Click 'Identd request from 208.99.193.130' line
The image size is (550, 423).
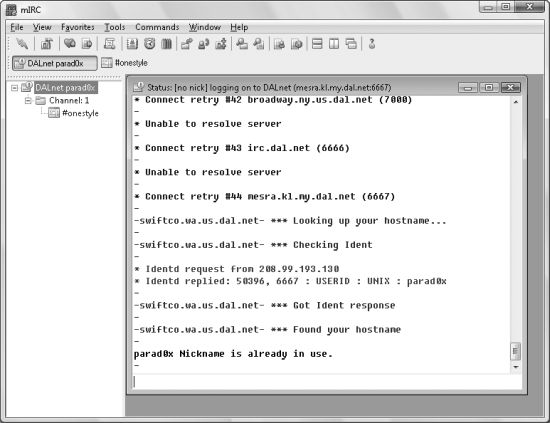[237, 269]
